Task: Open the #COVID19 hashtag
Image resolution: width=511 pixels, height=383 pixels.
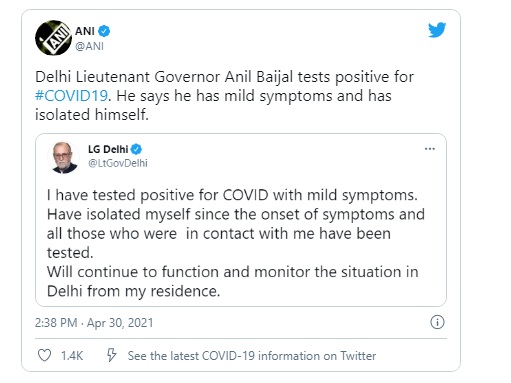Action: 71,96
